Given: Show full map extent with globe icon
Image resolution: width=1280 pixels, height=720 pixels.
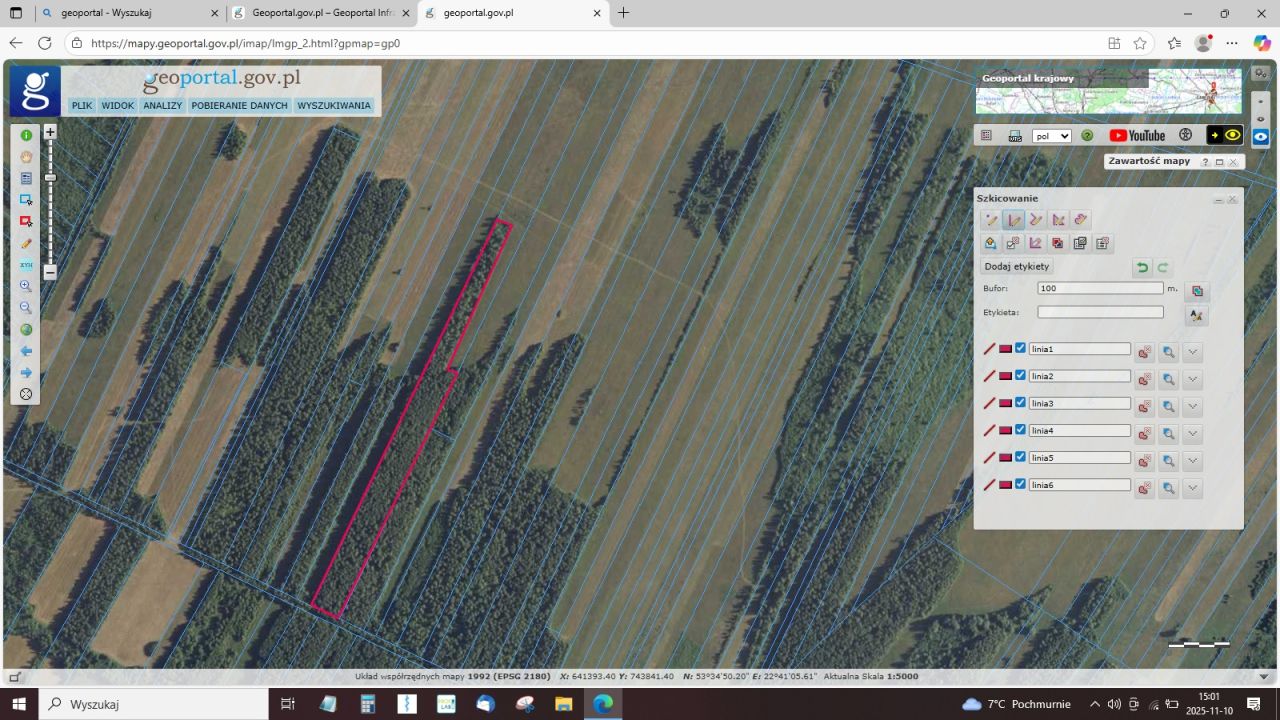Looking at the screenshot, I should coord(26,329).
